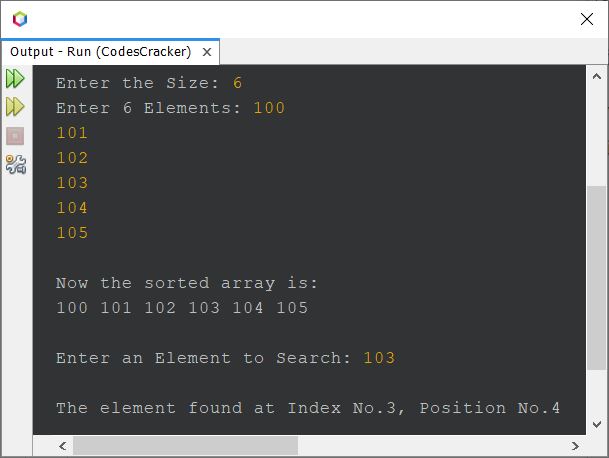Click the green Re-run button
609x458 pixels.
(15, 78)
